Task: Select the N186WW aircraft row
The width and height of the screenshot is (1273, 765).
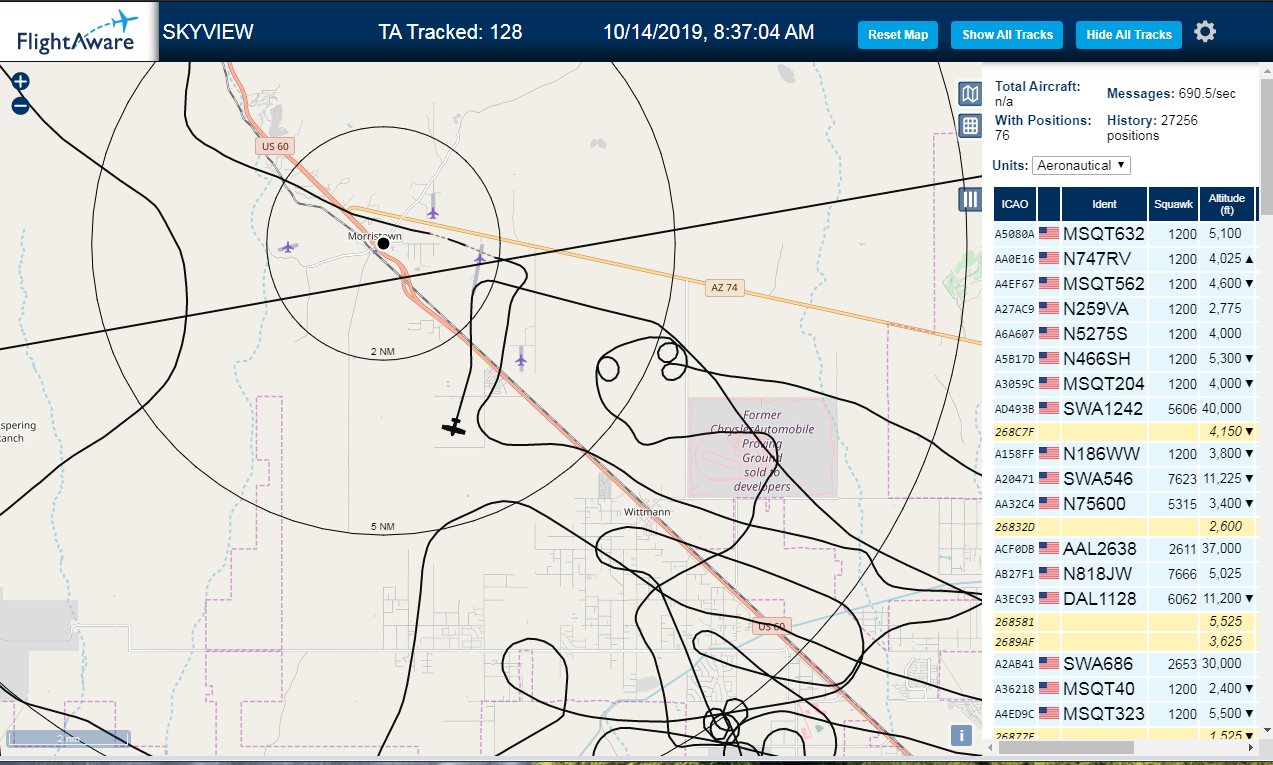Action: (1125, 454)
